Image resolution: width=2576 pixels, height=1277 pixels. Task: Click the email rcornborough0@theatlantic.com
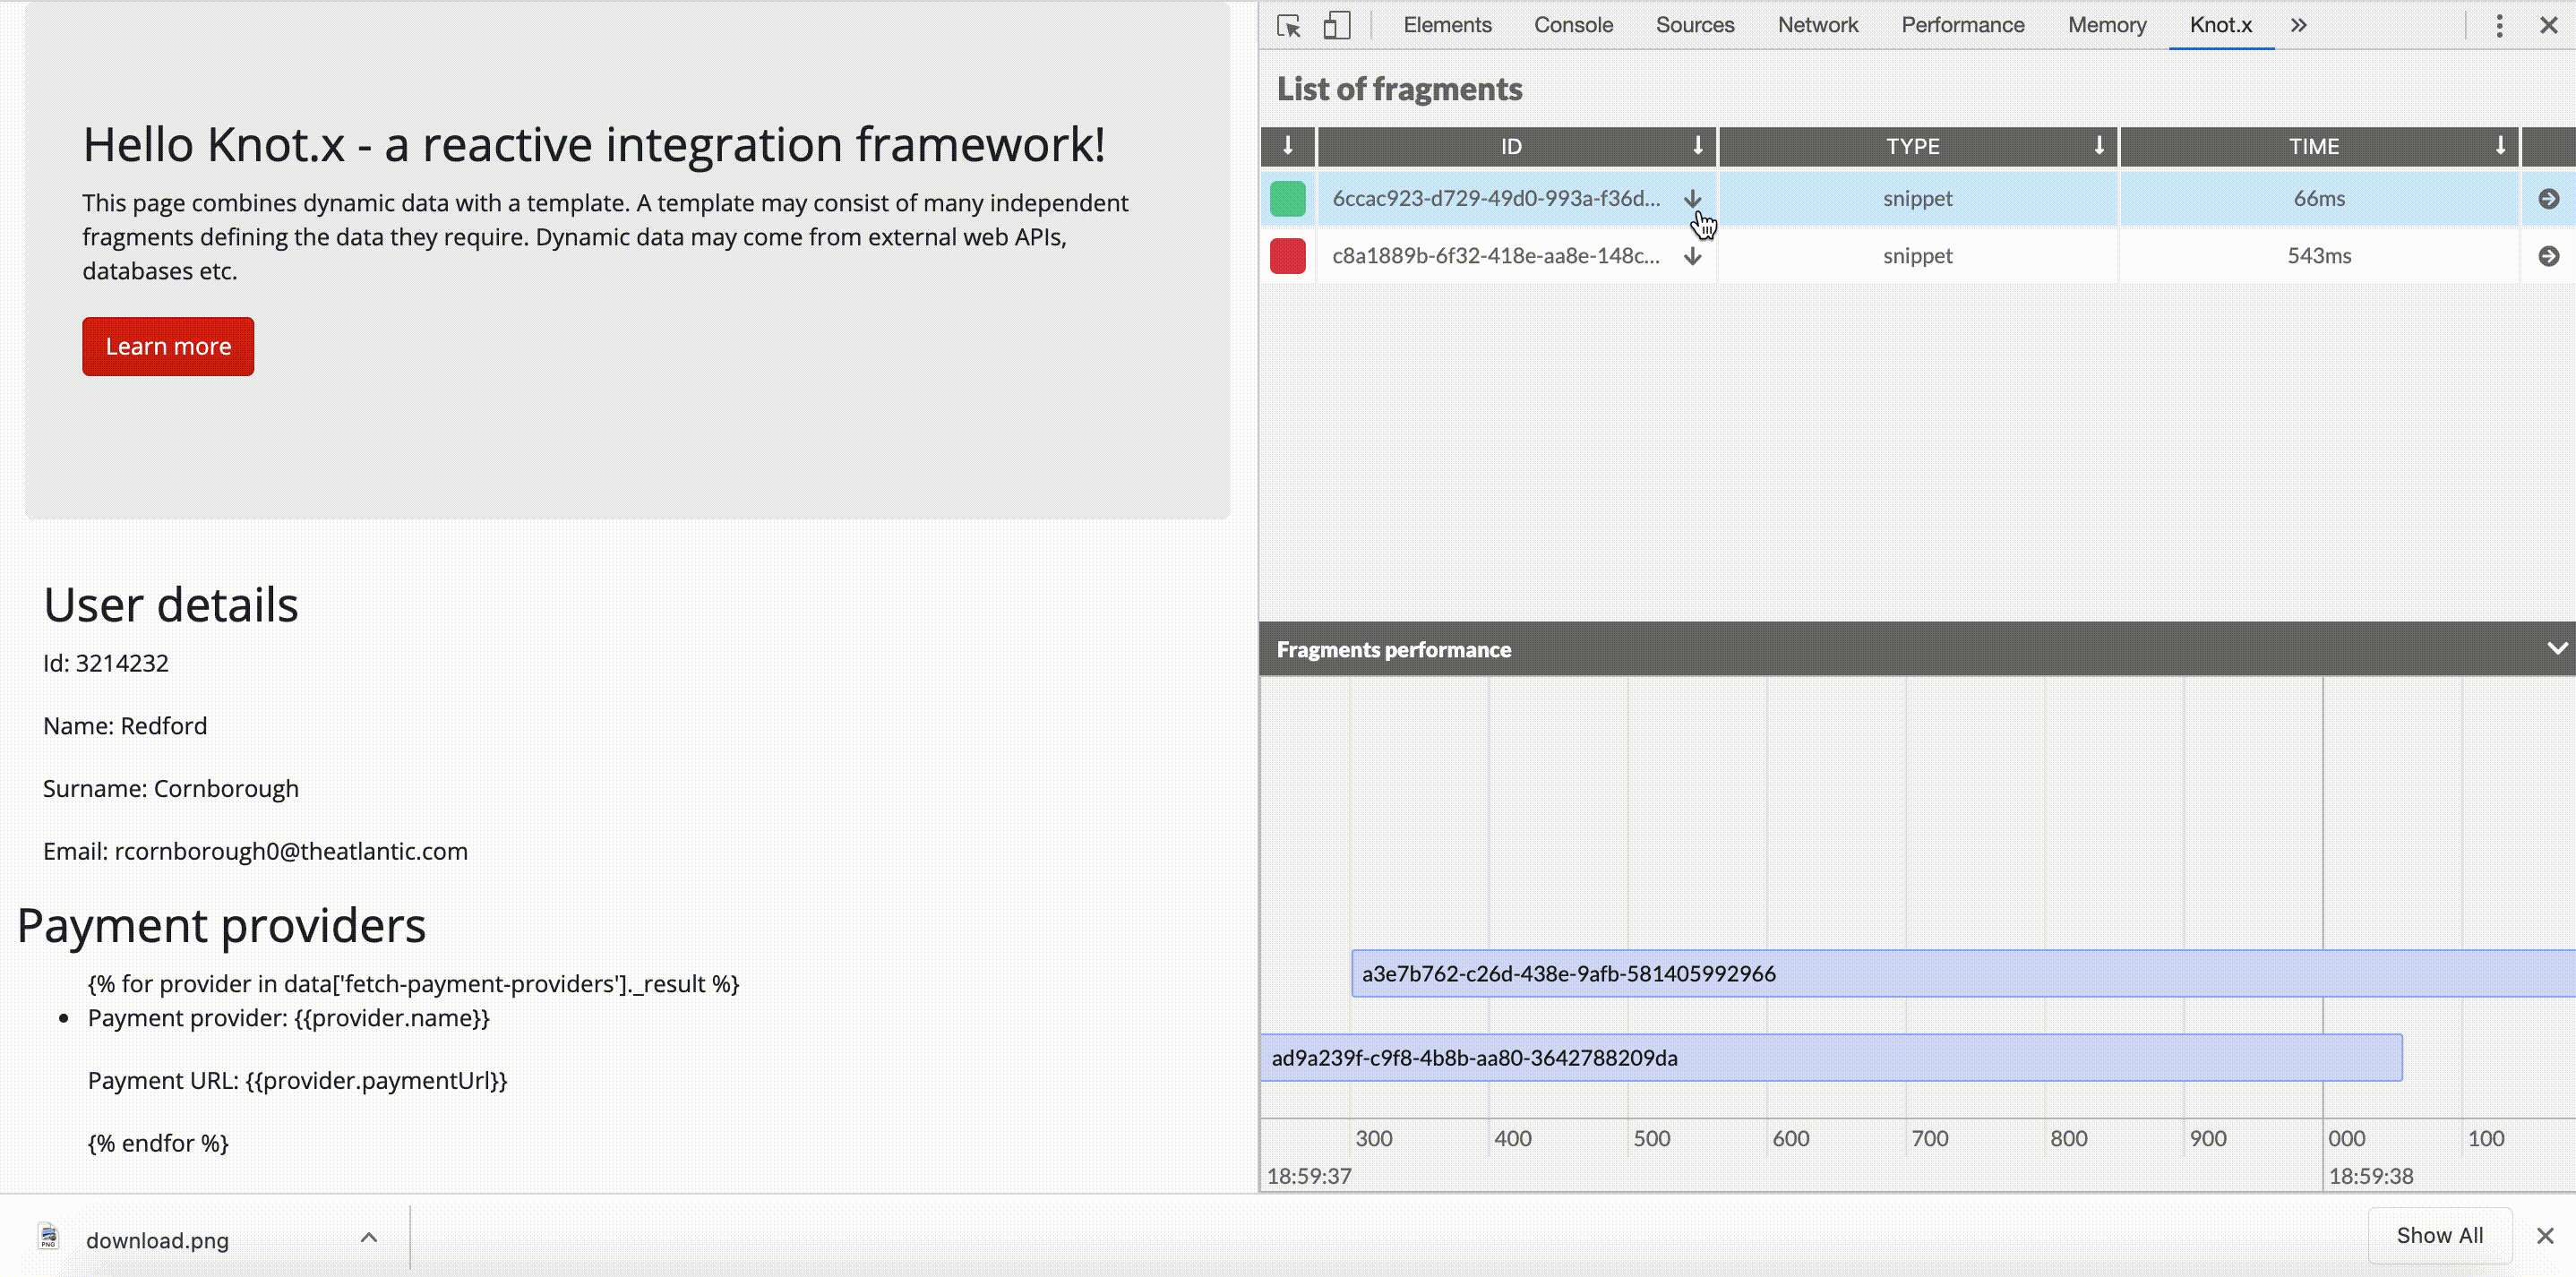tap(291, 851)
